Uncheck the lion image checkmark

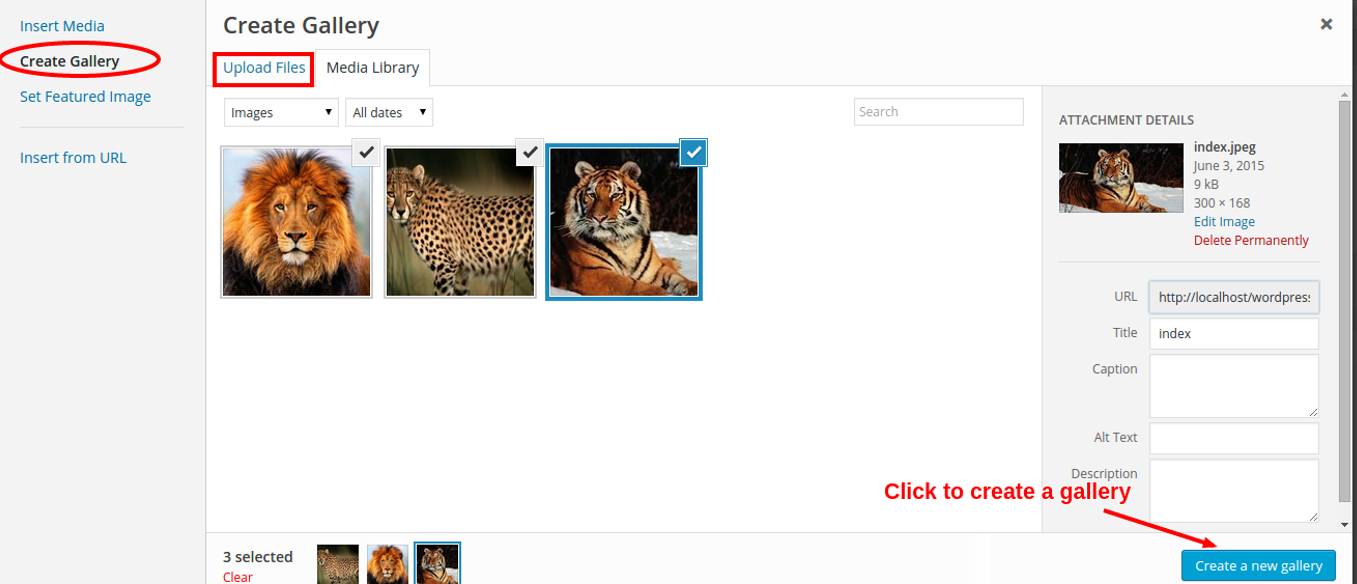pos(367,152)
